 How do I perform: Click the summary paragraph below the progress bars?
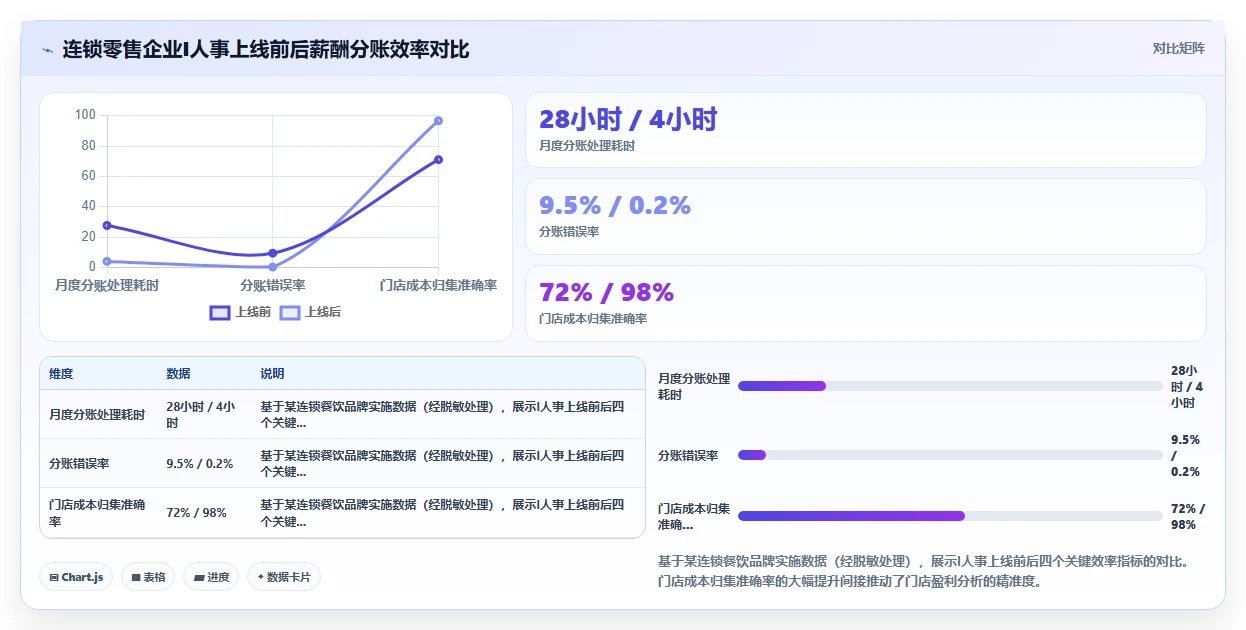(x=925, y=571)
